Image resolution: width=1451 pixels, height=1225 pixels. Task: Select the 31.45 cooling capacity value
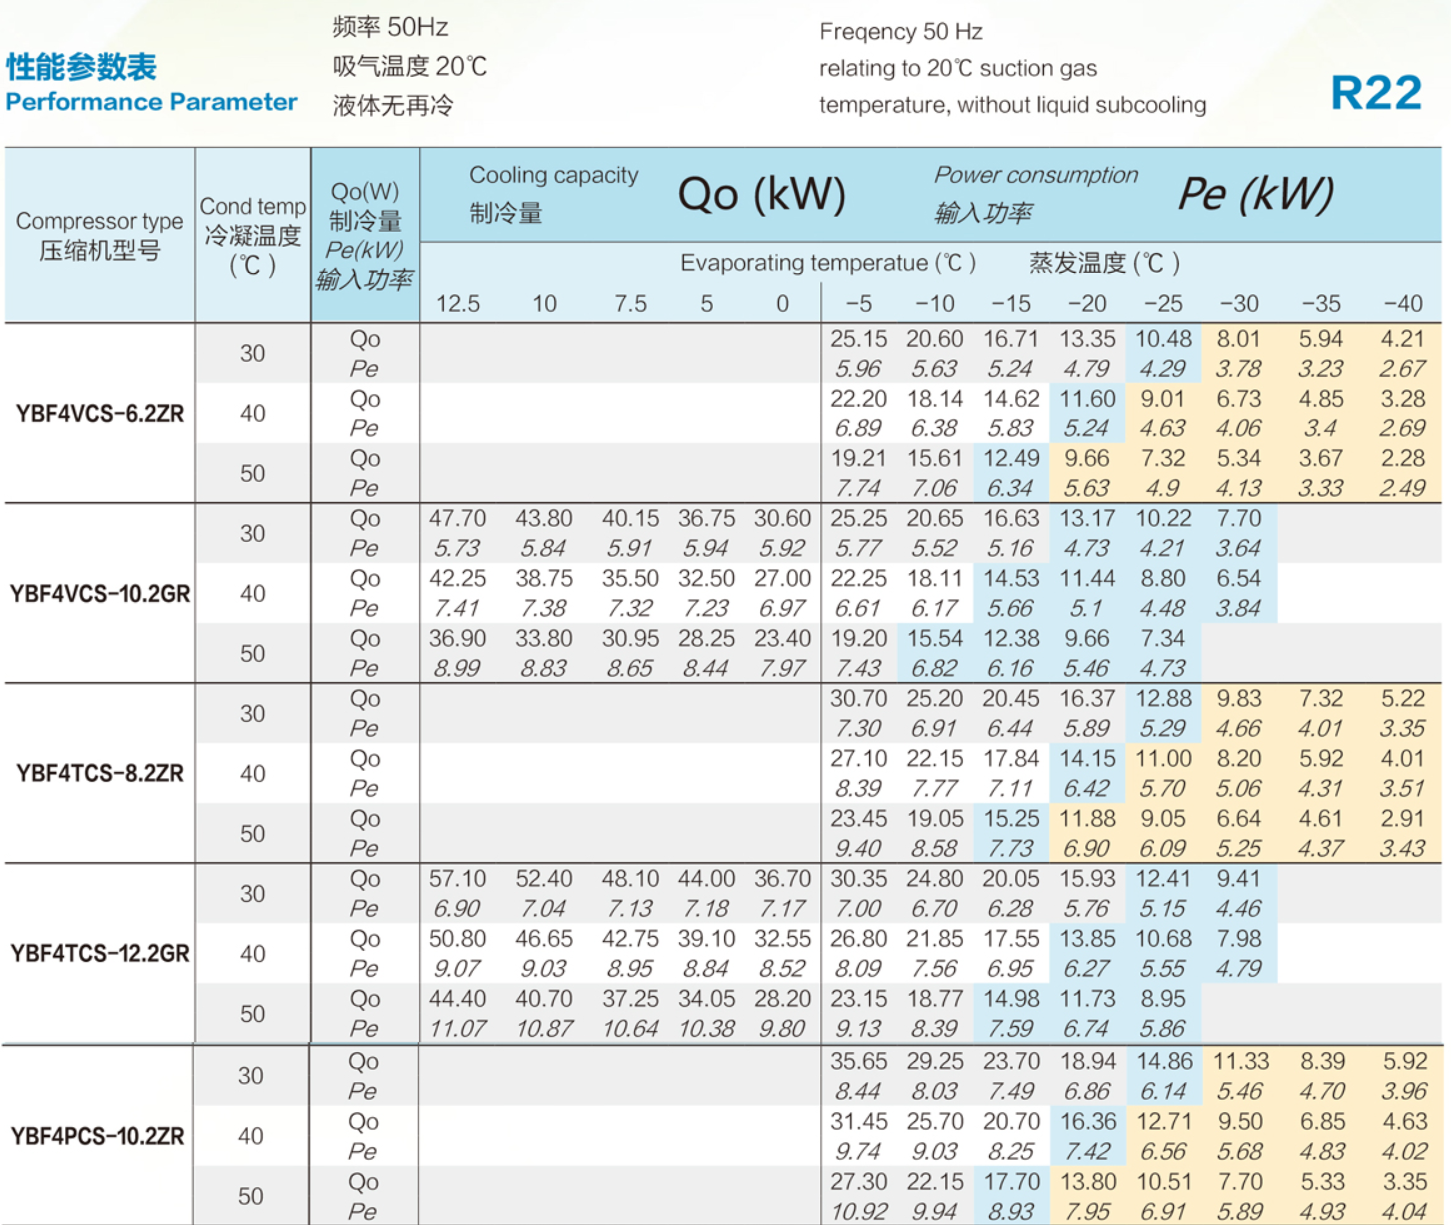[858, 1121]
